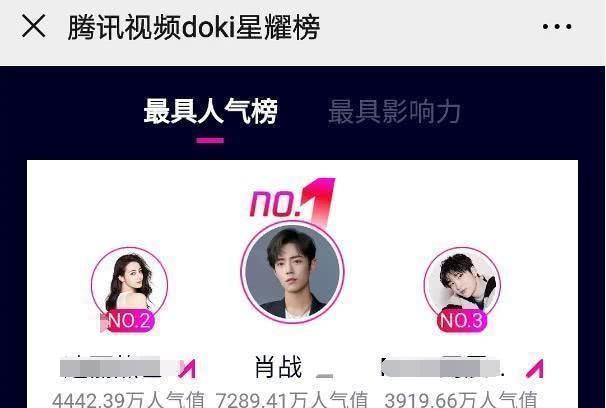The height and width of the screenshot is (408, 606).
Task: Tap the large NO.1 rank badge
Action: tap(293, 202)
